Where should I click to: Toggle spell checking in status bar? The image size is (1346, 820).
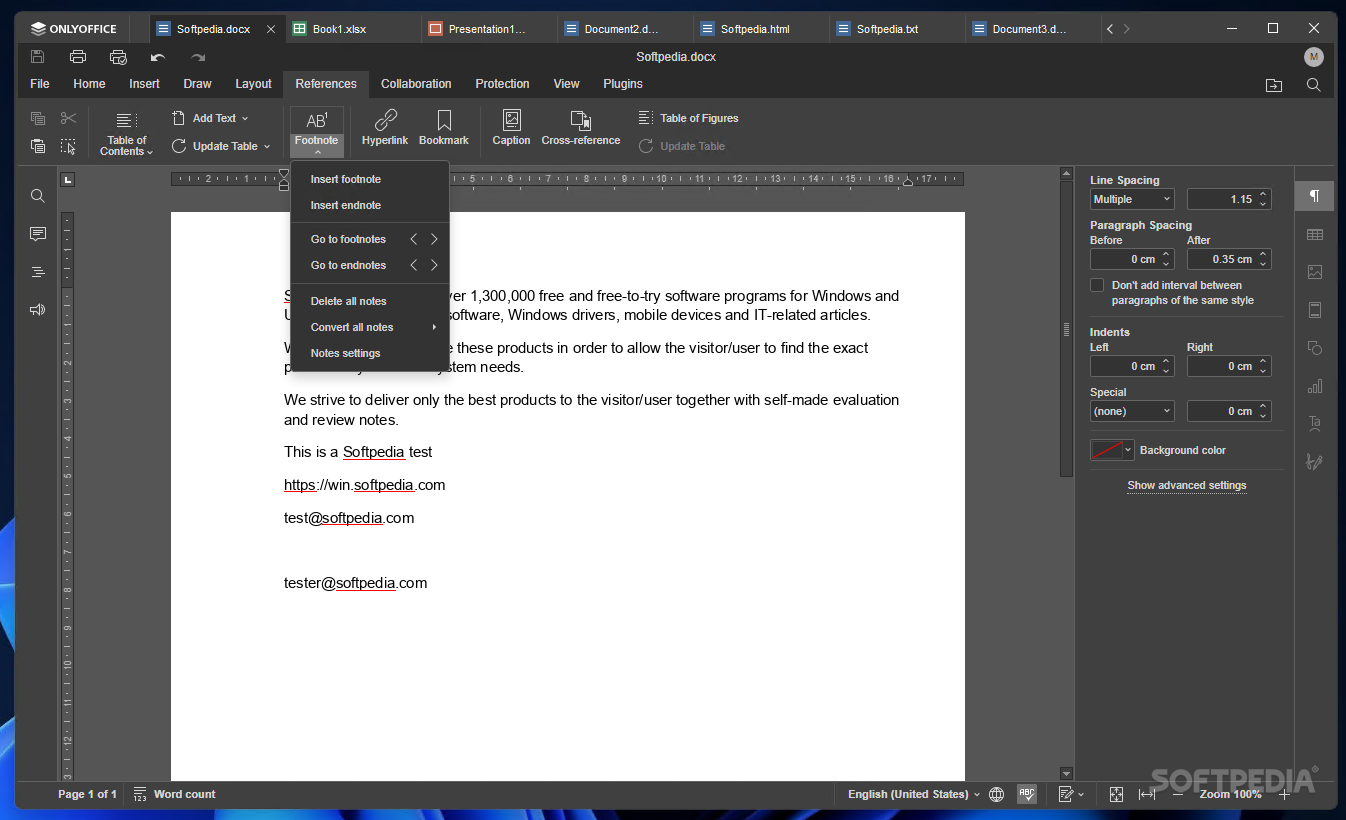(1027, 794)
